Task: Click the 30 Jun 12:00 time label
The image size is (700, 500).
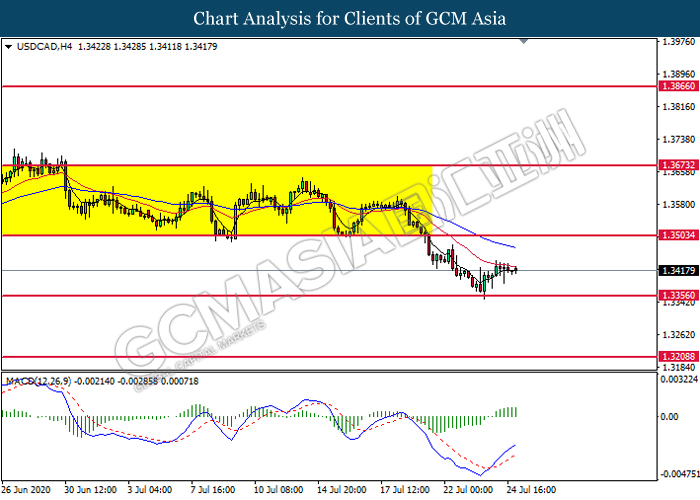Action: 90,490
